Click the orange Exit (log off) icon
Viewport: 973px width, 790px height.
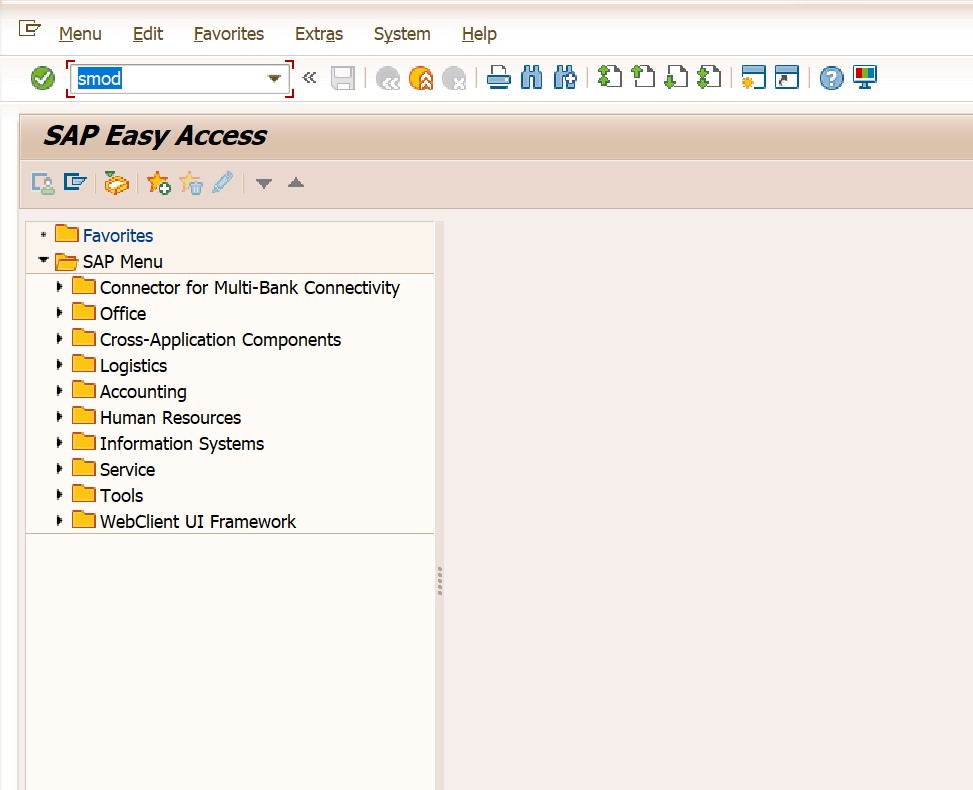coord(421,78)
